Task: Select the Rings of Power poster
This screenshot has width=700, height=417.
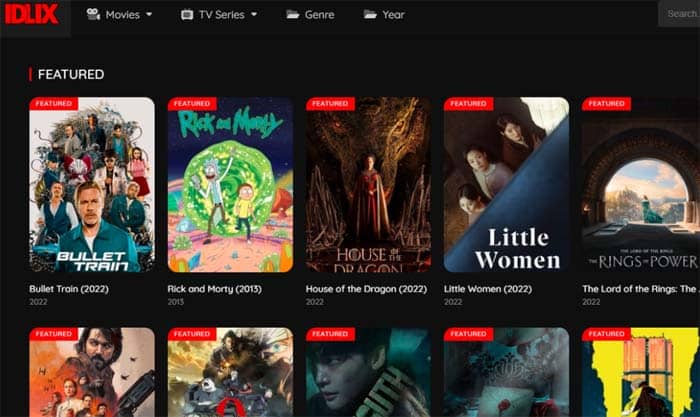Action: (640, 185)
